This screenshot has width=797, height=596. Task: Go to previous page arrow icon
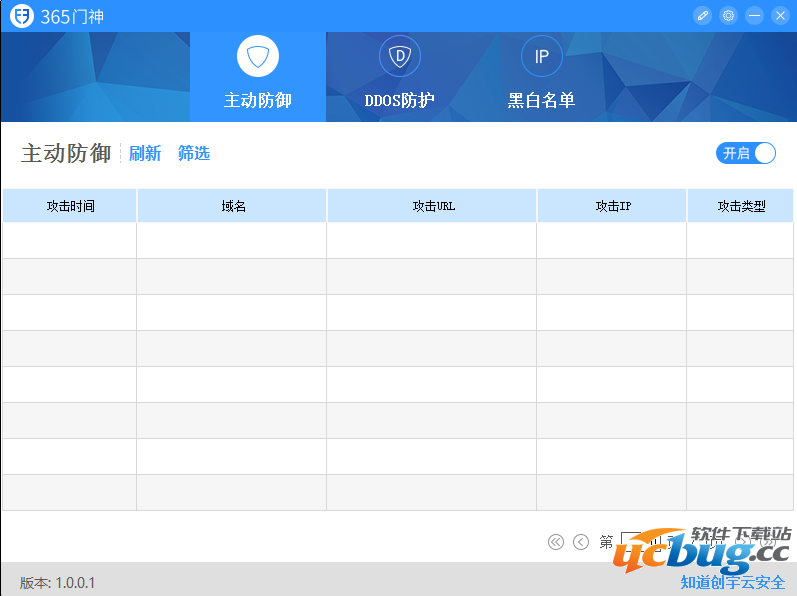(581, 542)
